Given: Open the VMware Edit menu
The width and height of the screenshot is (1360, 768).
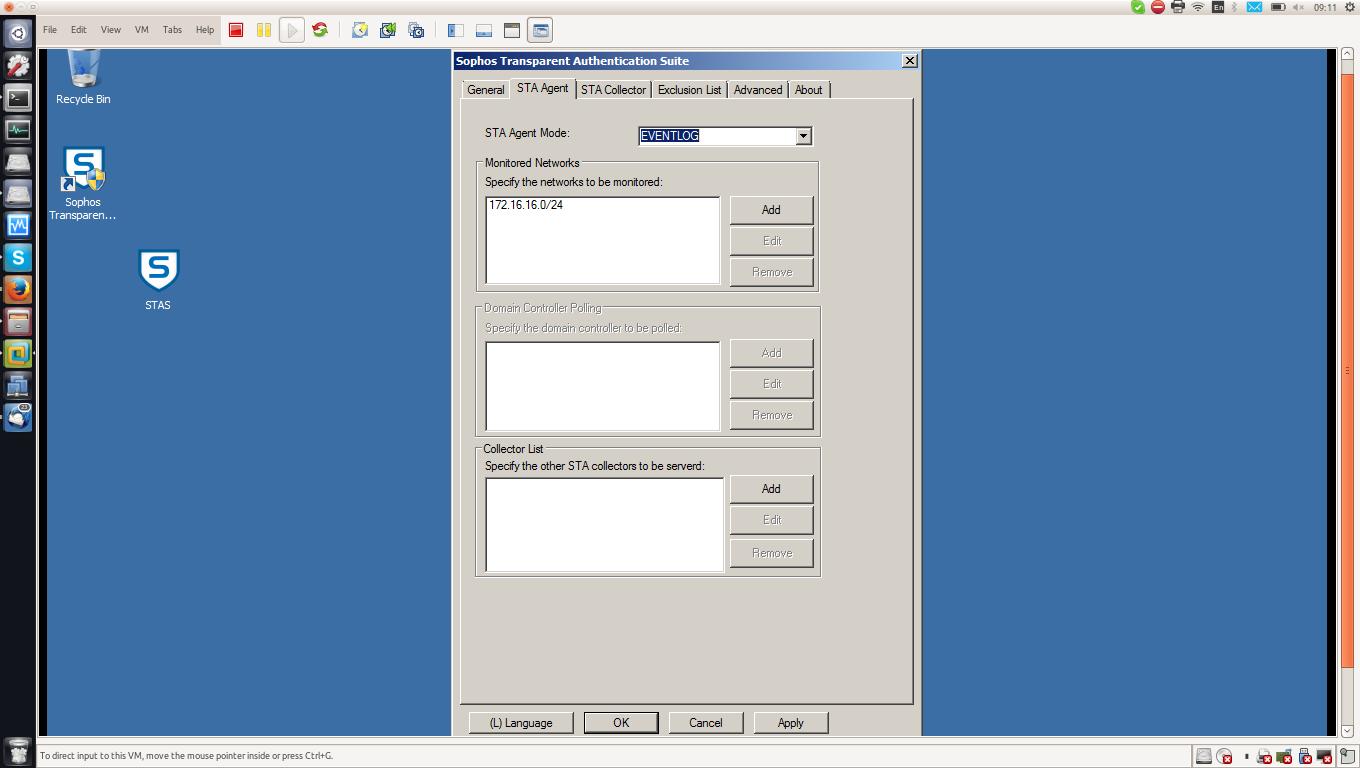Looking at the screenshot, I should [x=79, y=30].
